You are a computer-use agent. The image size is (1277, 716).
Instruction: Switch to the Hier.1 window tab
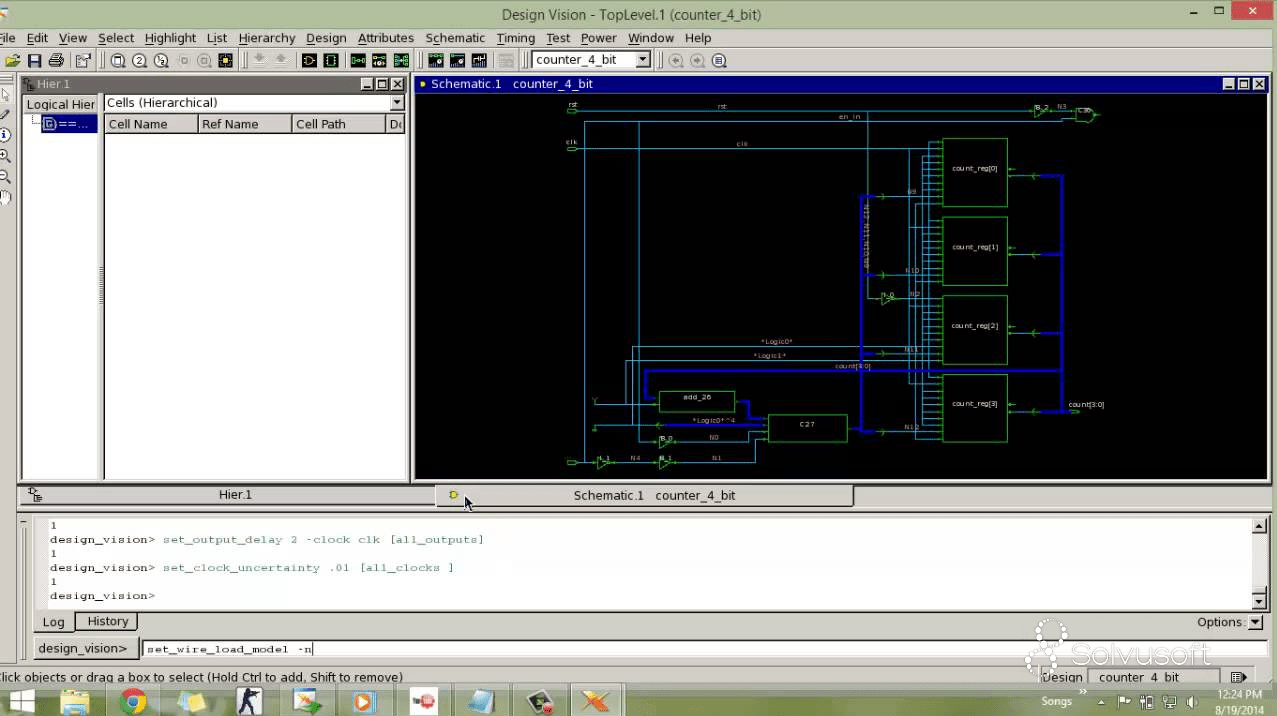[x=227, y=495]
